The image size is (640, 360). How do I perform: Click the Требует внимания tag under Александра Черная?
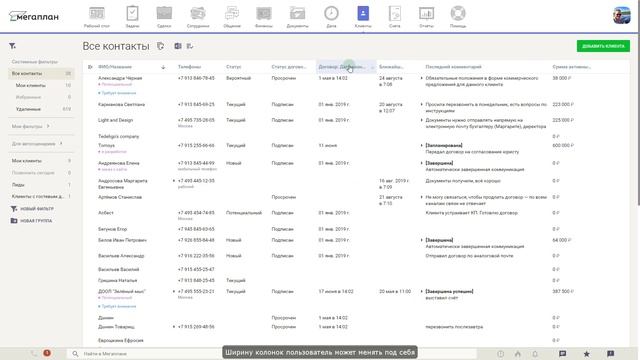tap(117, 93)
